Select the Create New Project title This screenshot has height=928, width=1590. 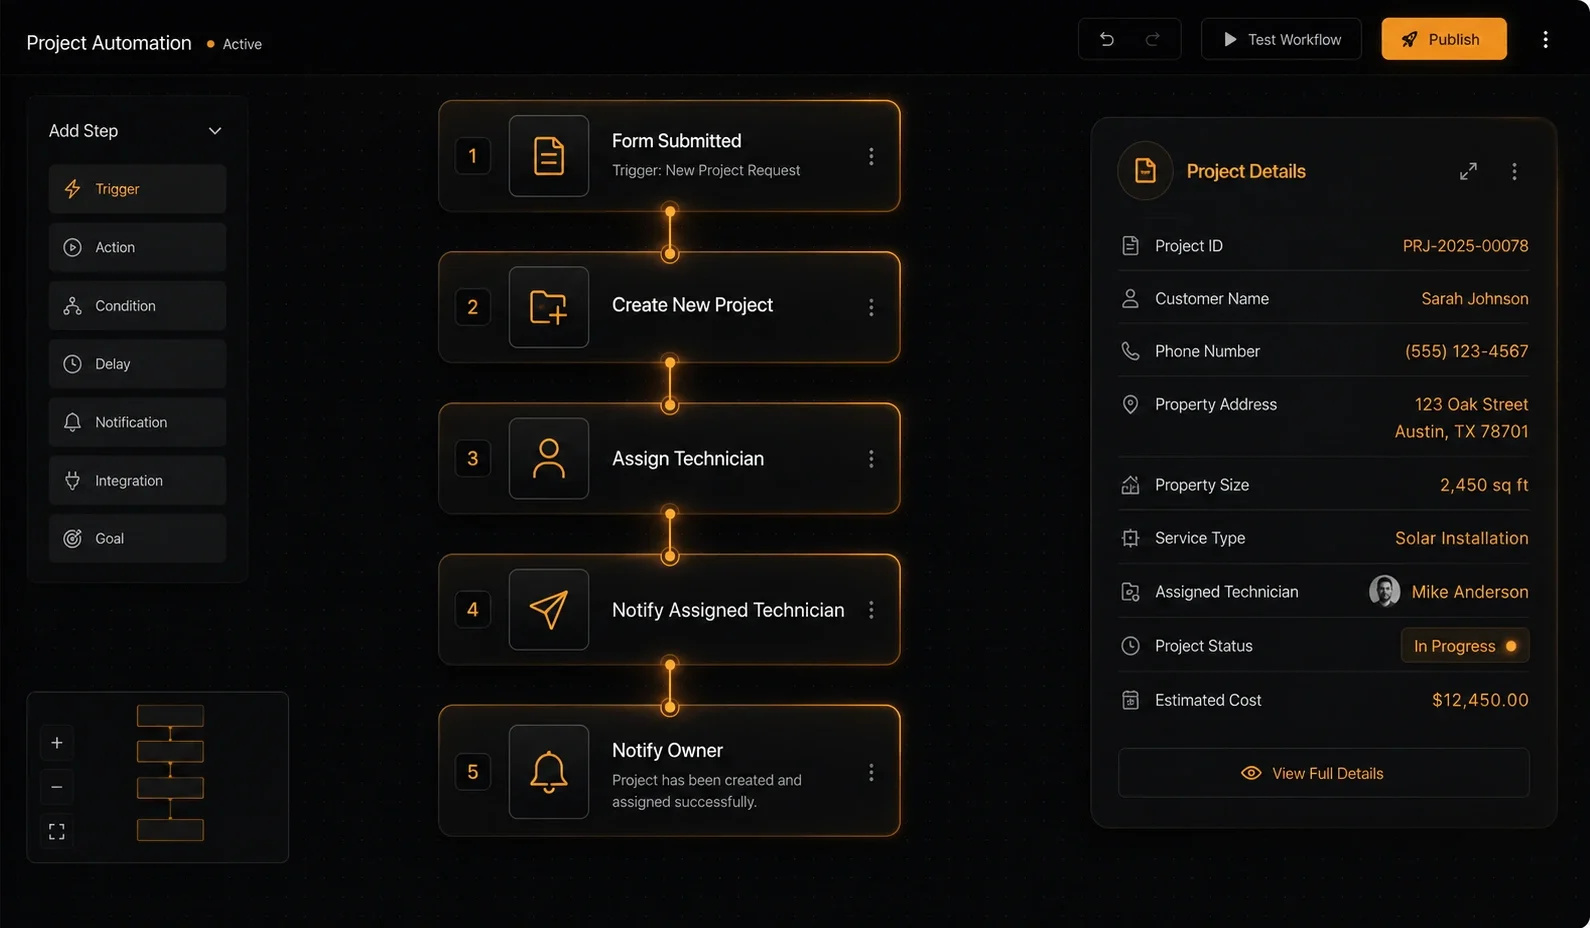point(692,305)
